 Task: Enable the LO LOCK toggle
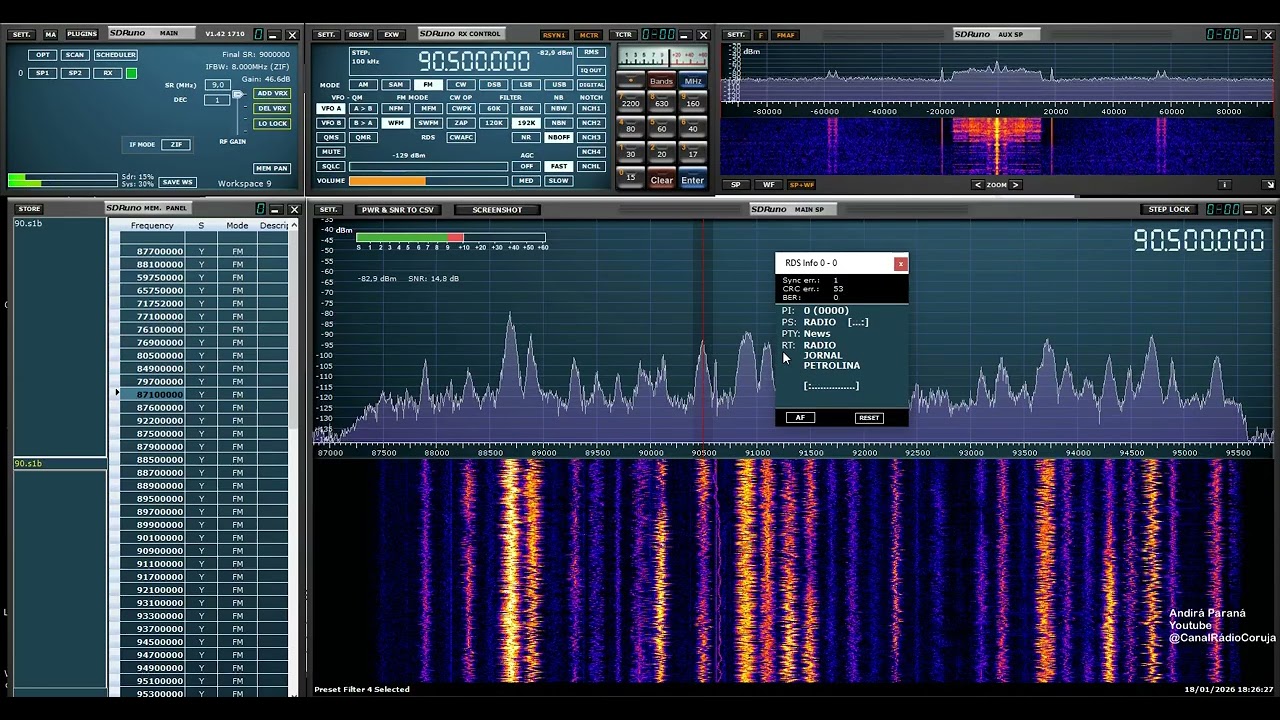[x=272, y=123]
